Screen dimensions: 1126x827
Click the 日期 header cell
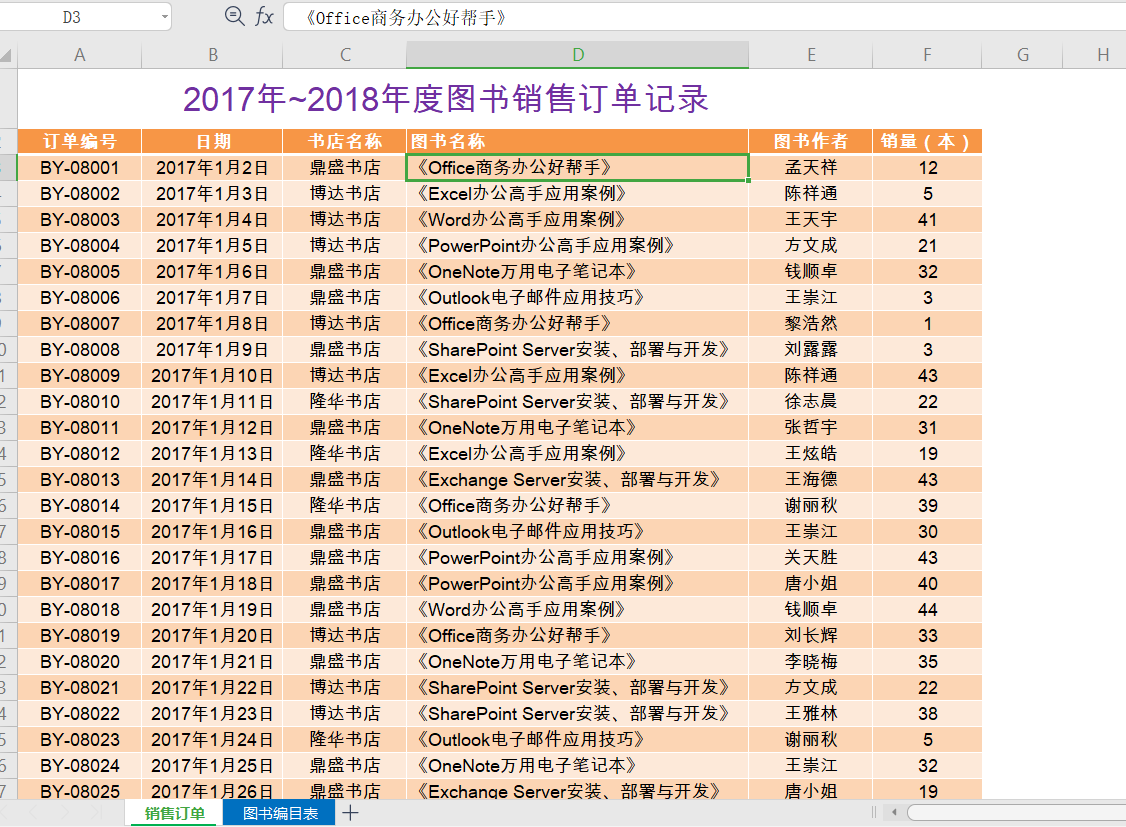(x=213, y=141)
